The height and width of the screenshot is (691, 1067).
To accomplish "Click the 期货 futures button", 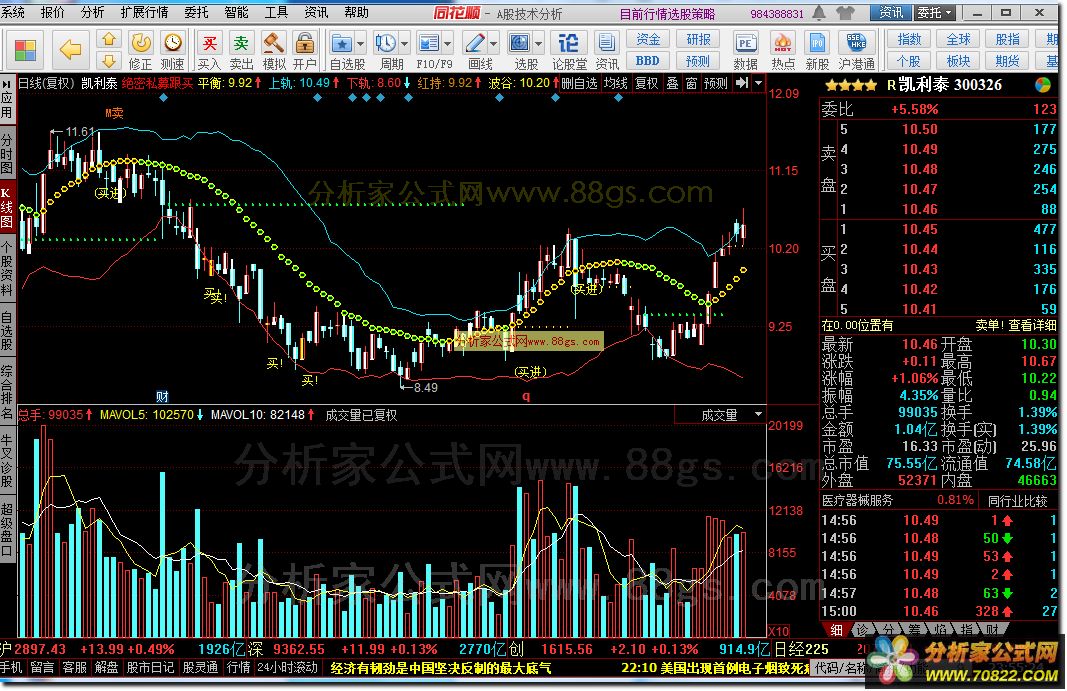I will pos(1007,61).
